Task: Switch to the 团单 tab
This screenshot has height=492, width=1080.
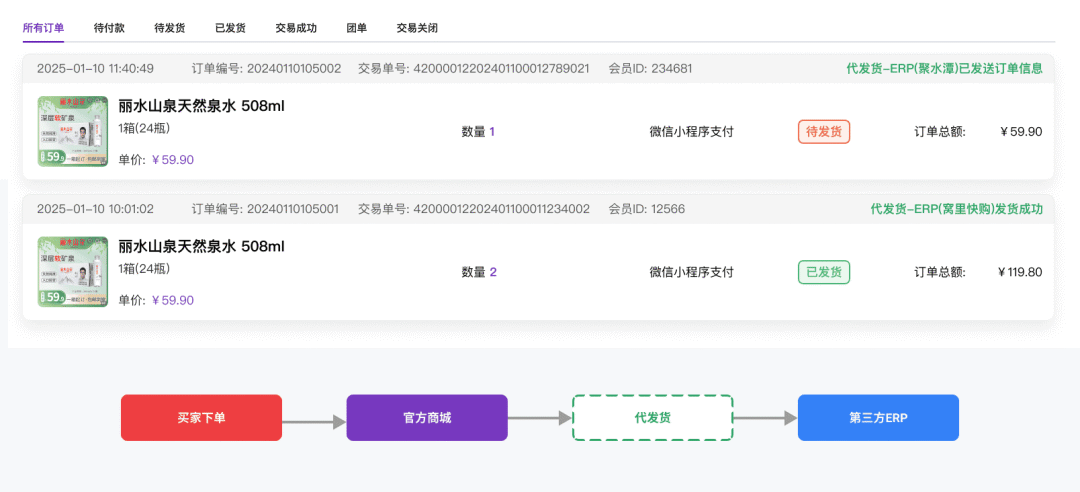Action: click(x=357, y=28)
